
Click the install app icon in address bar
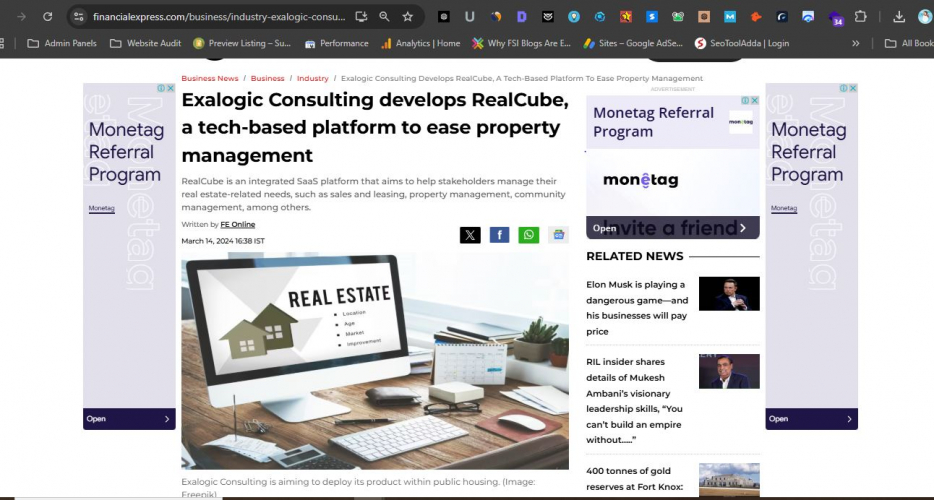point(361,17)
